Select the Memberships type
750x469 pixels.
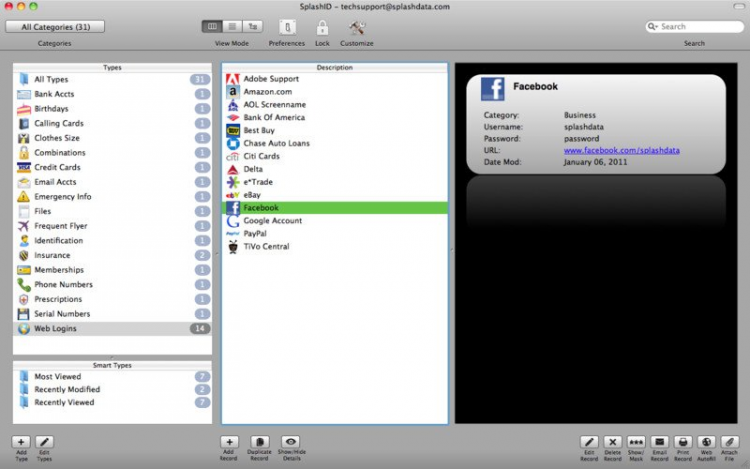(112, 270)
